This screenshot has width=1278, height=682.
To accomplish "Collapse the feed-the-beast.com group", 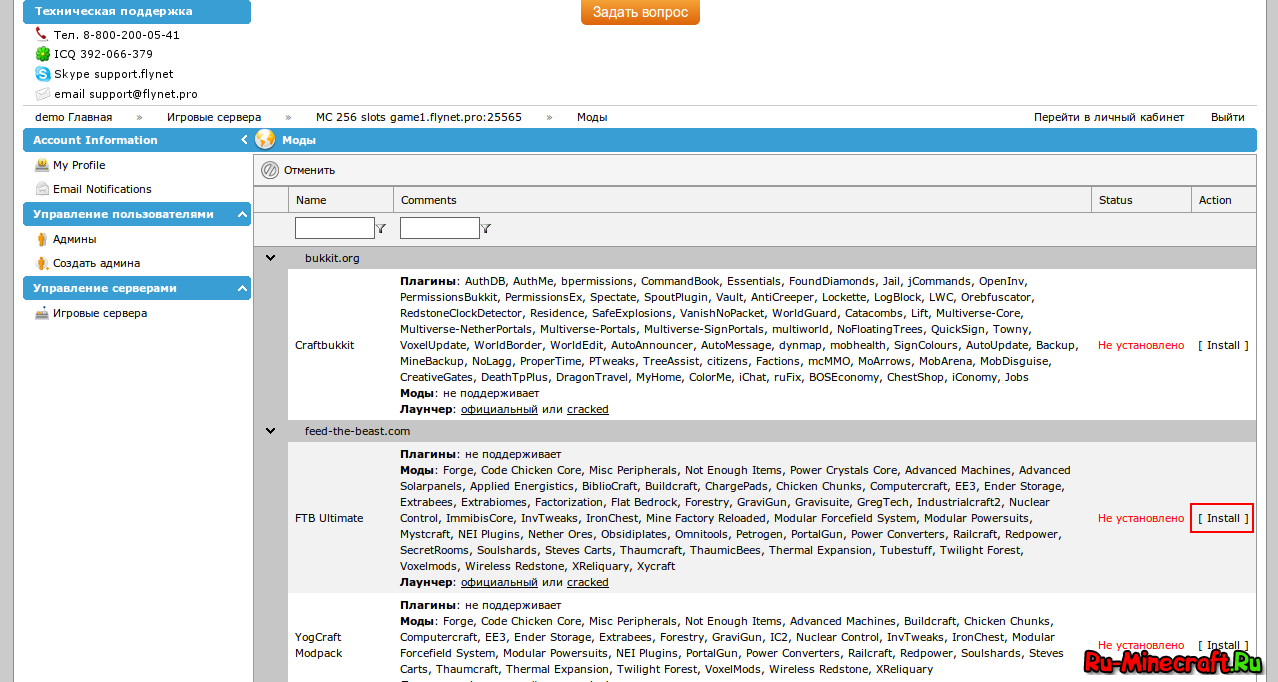I will coord(270,431).
